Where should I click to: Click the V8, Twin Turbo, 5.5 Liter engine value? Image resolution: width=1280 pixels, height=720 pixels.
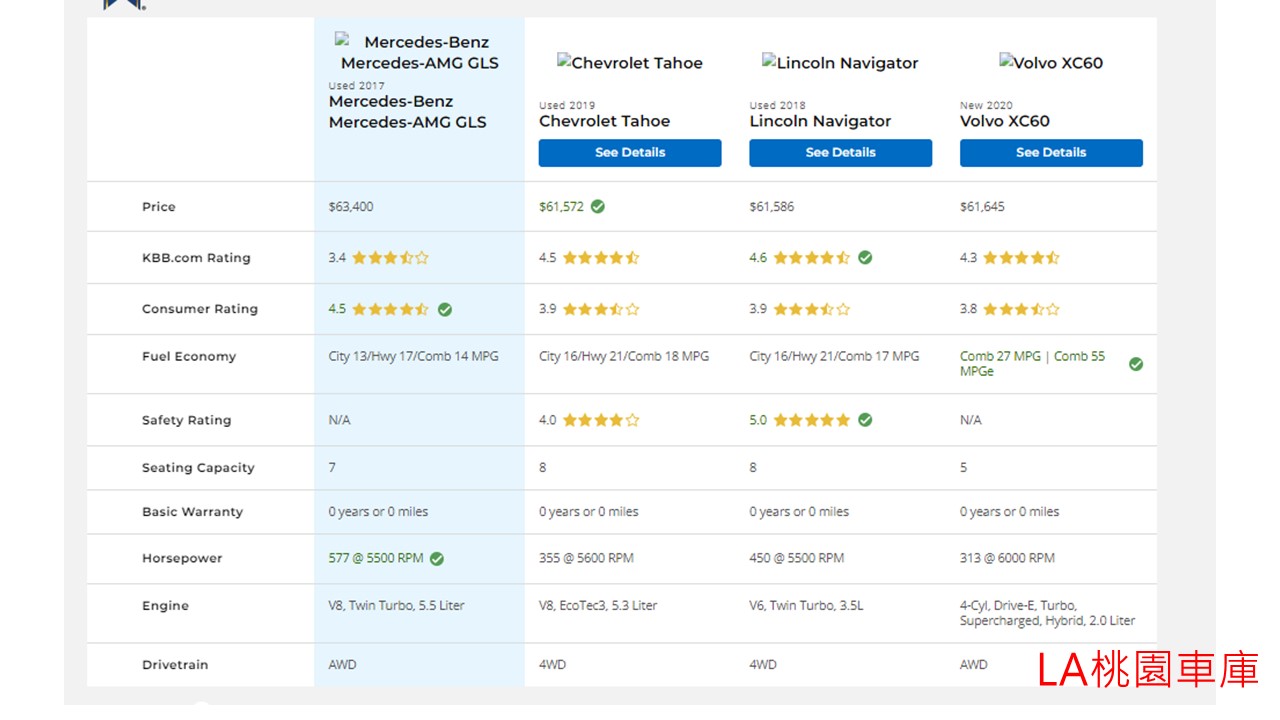tap(396, 606)
